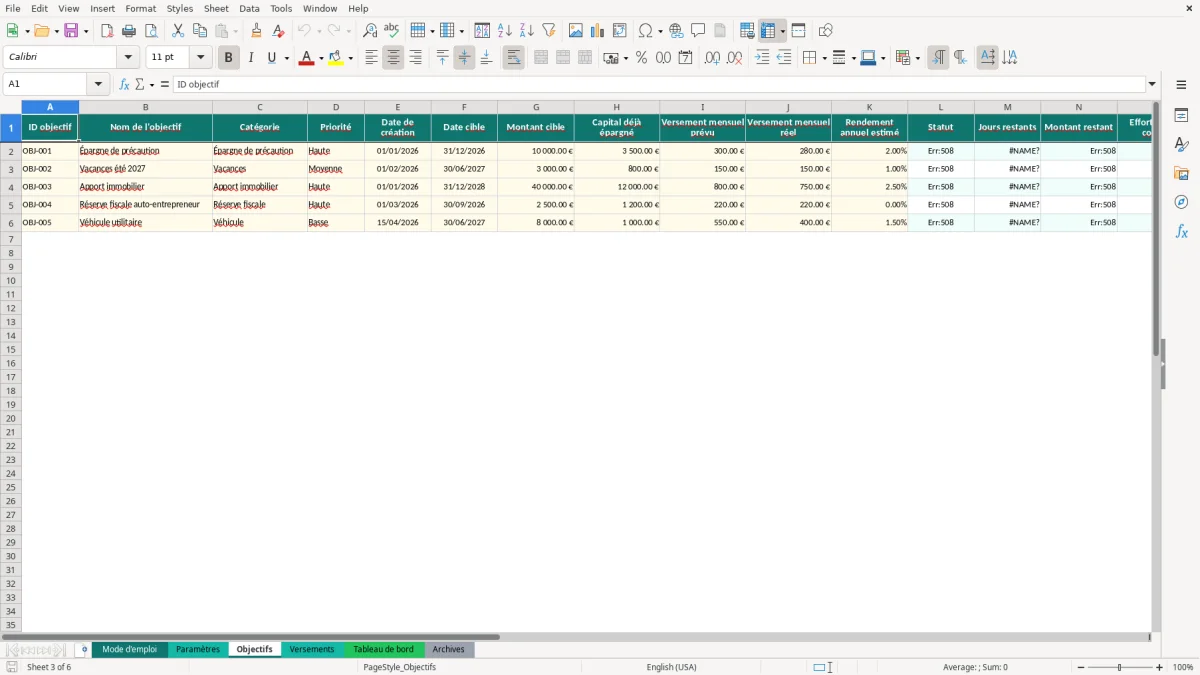Viewport: 1200px width, 675px height.
Task: Open sidebar Navigator panel
Action: click(1181, 202)
